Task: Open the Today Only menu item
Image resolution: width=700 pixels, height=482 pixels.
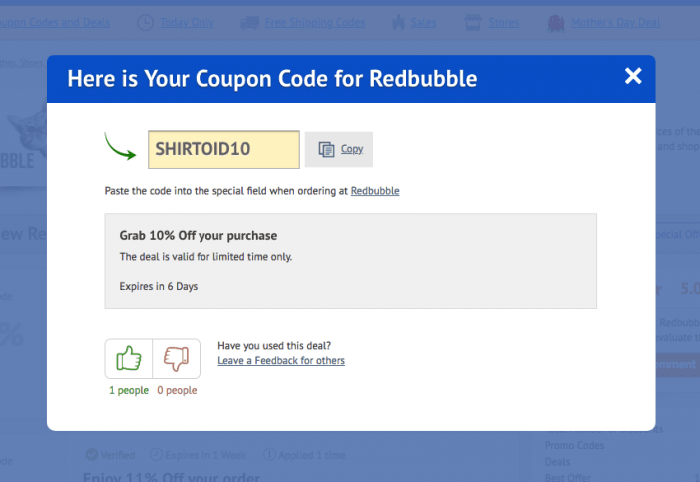Action: (x=187, y=22)
